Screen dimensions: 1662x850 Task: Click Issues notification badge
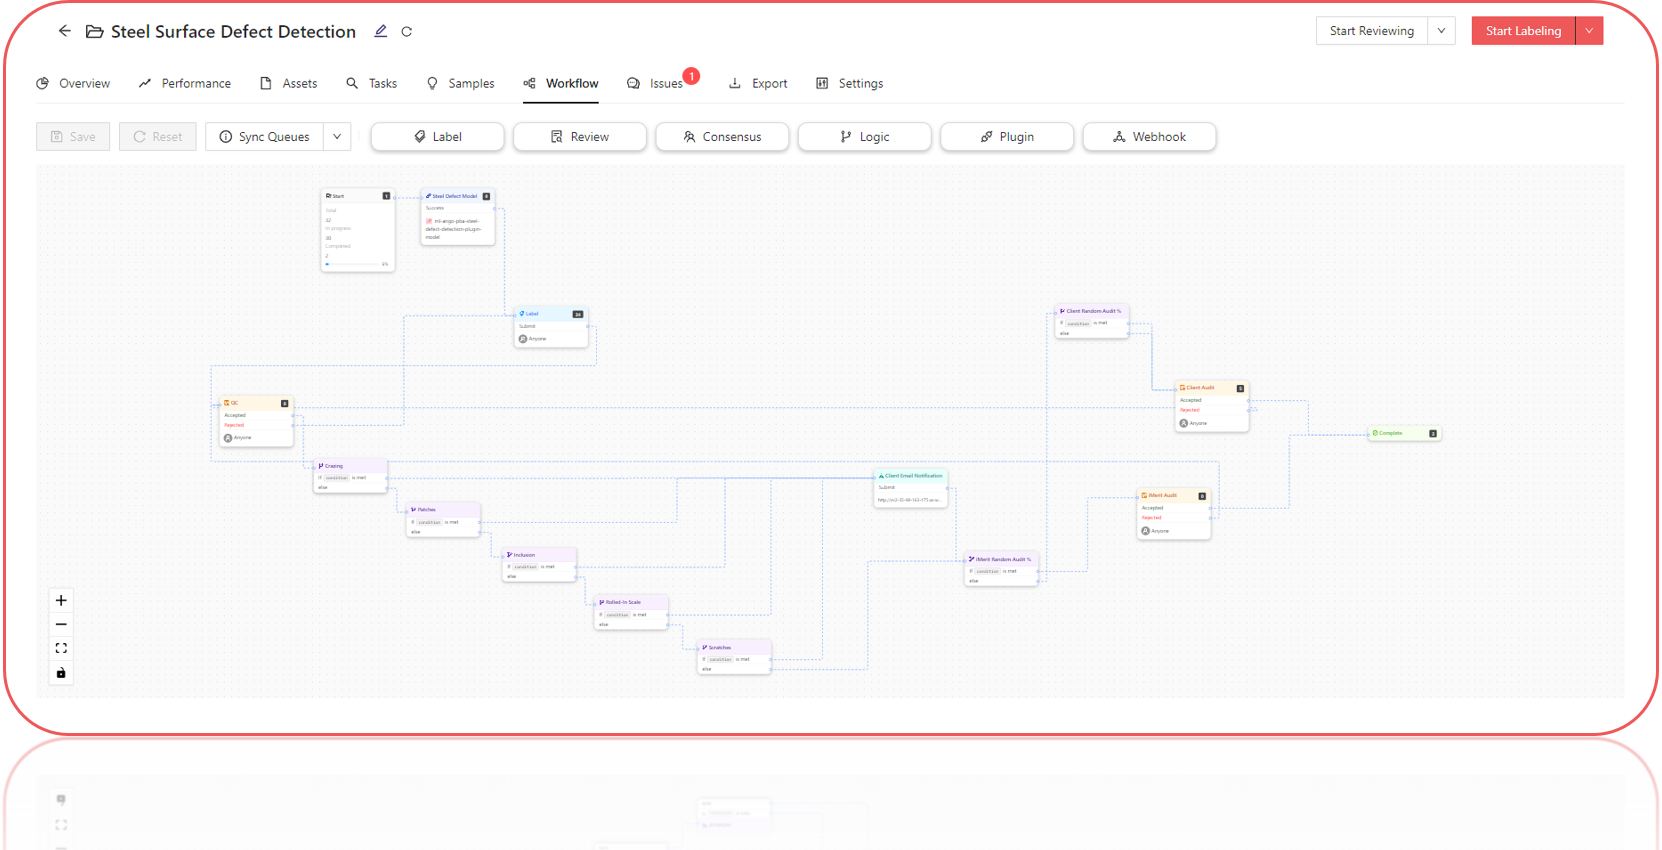(x=691, y=76)
